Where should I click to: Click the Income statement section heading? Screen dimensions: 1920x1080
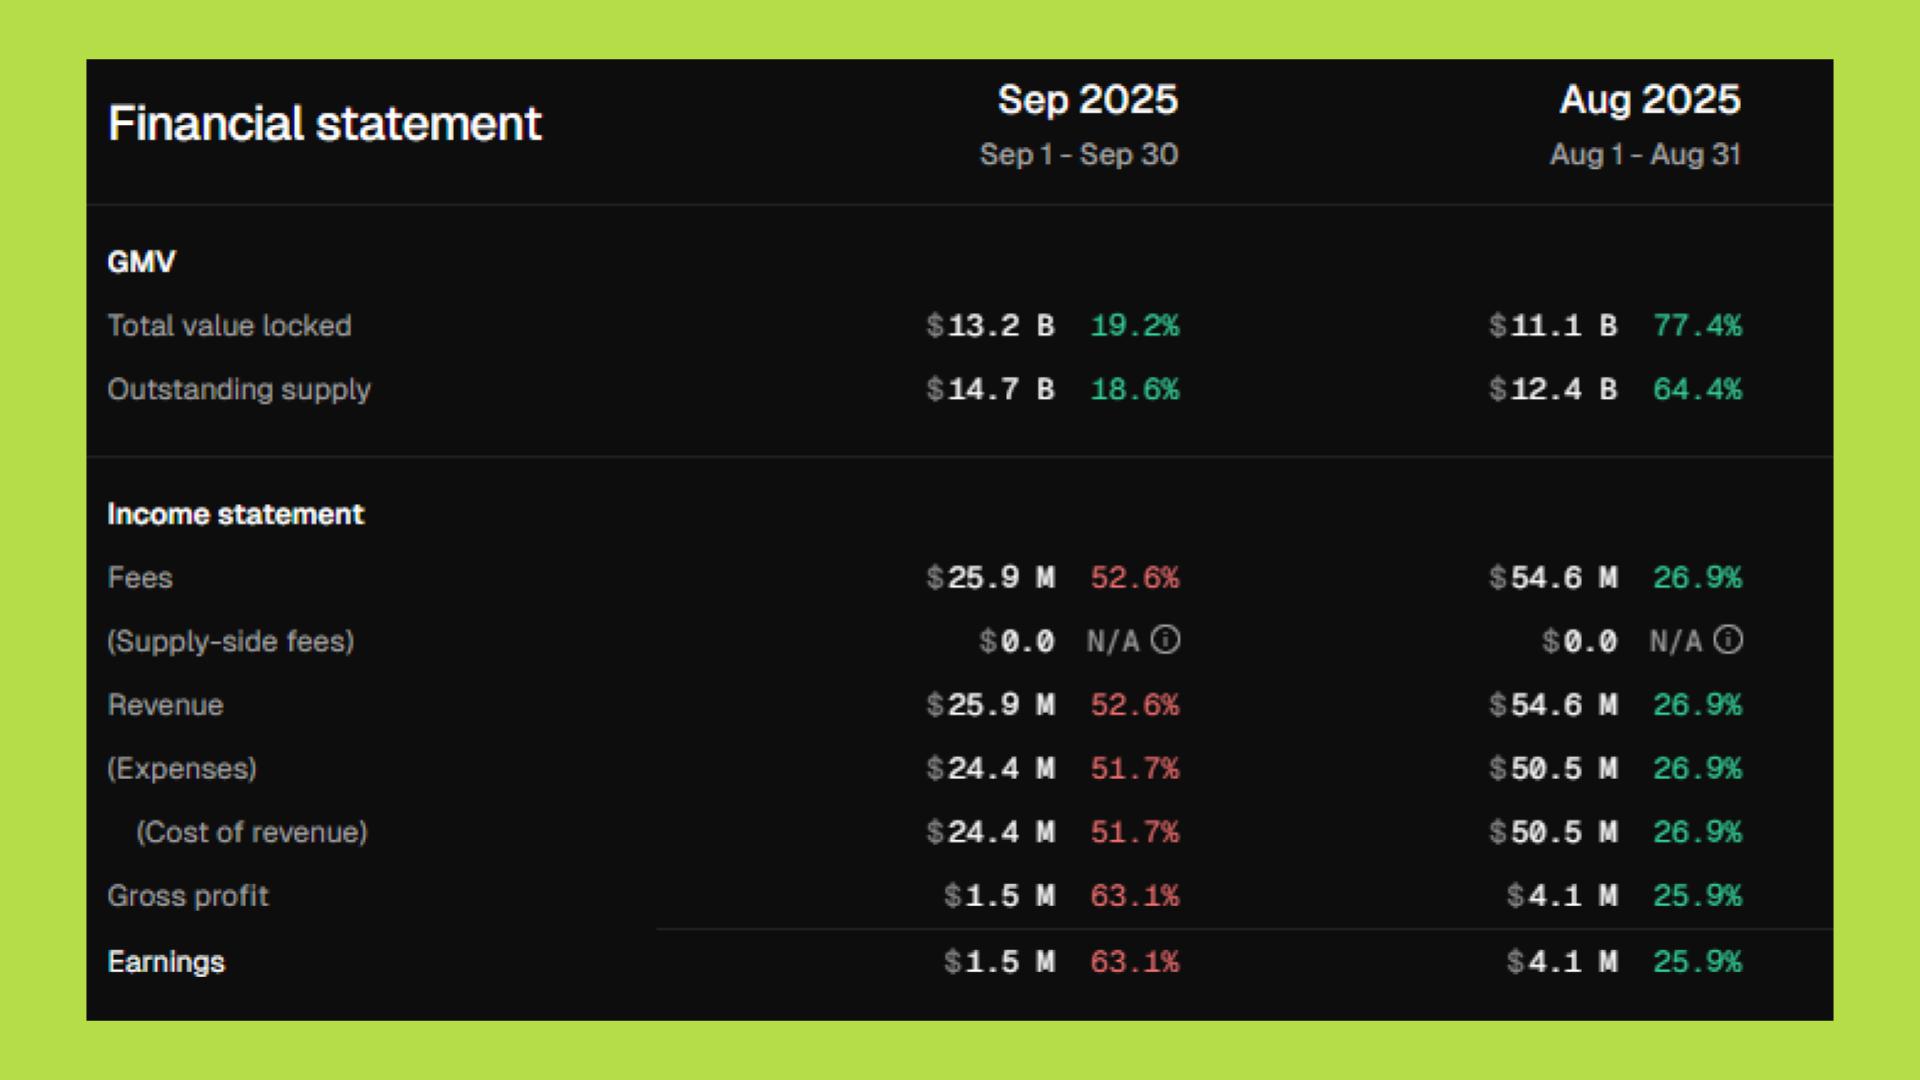coord(235,514)
